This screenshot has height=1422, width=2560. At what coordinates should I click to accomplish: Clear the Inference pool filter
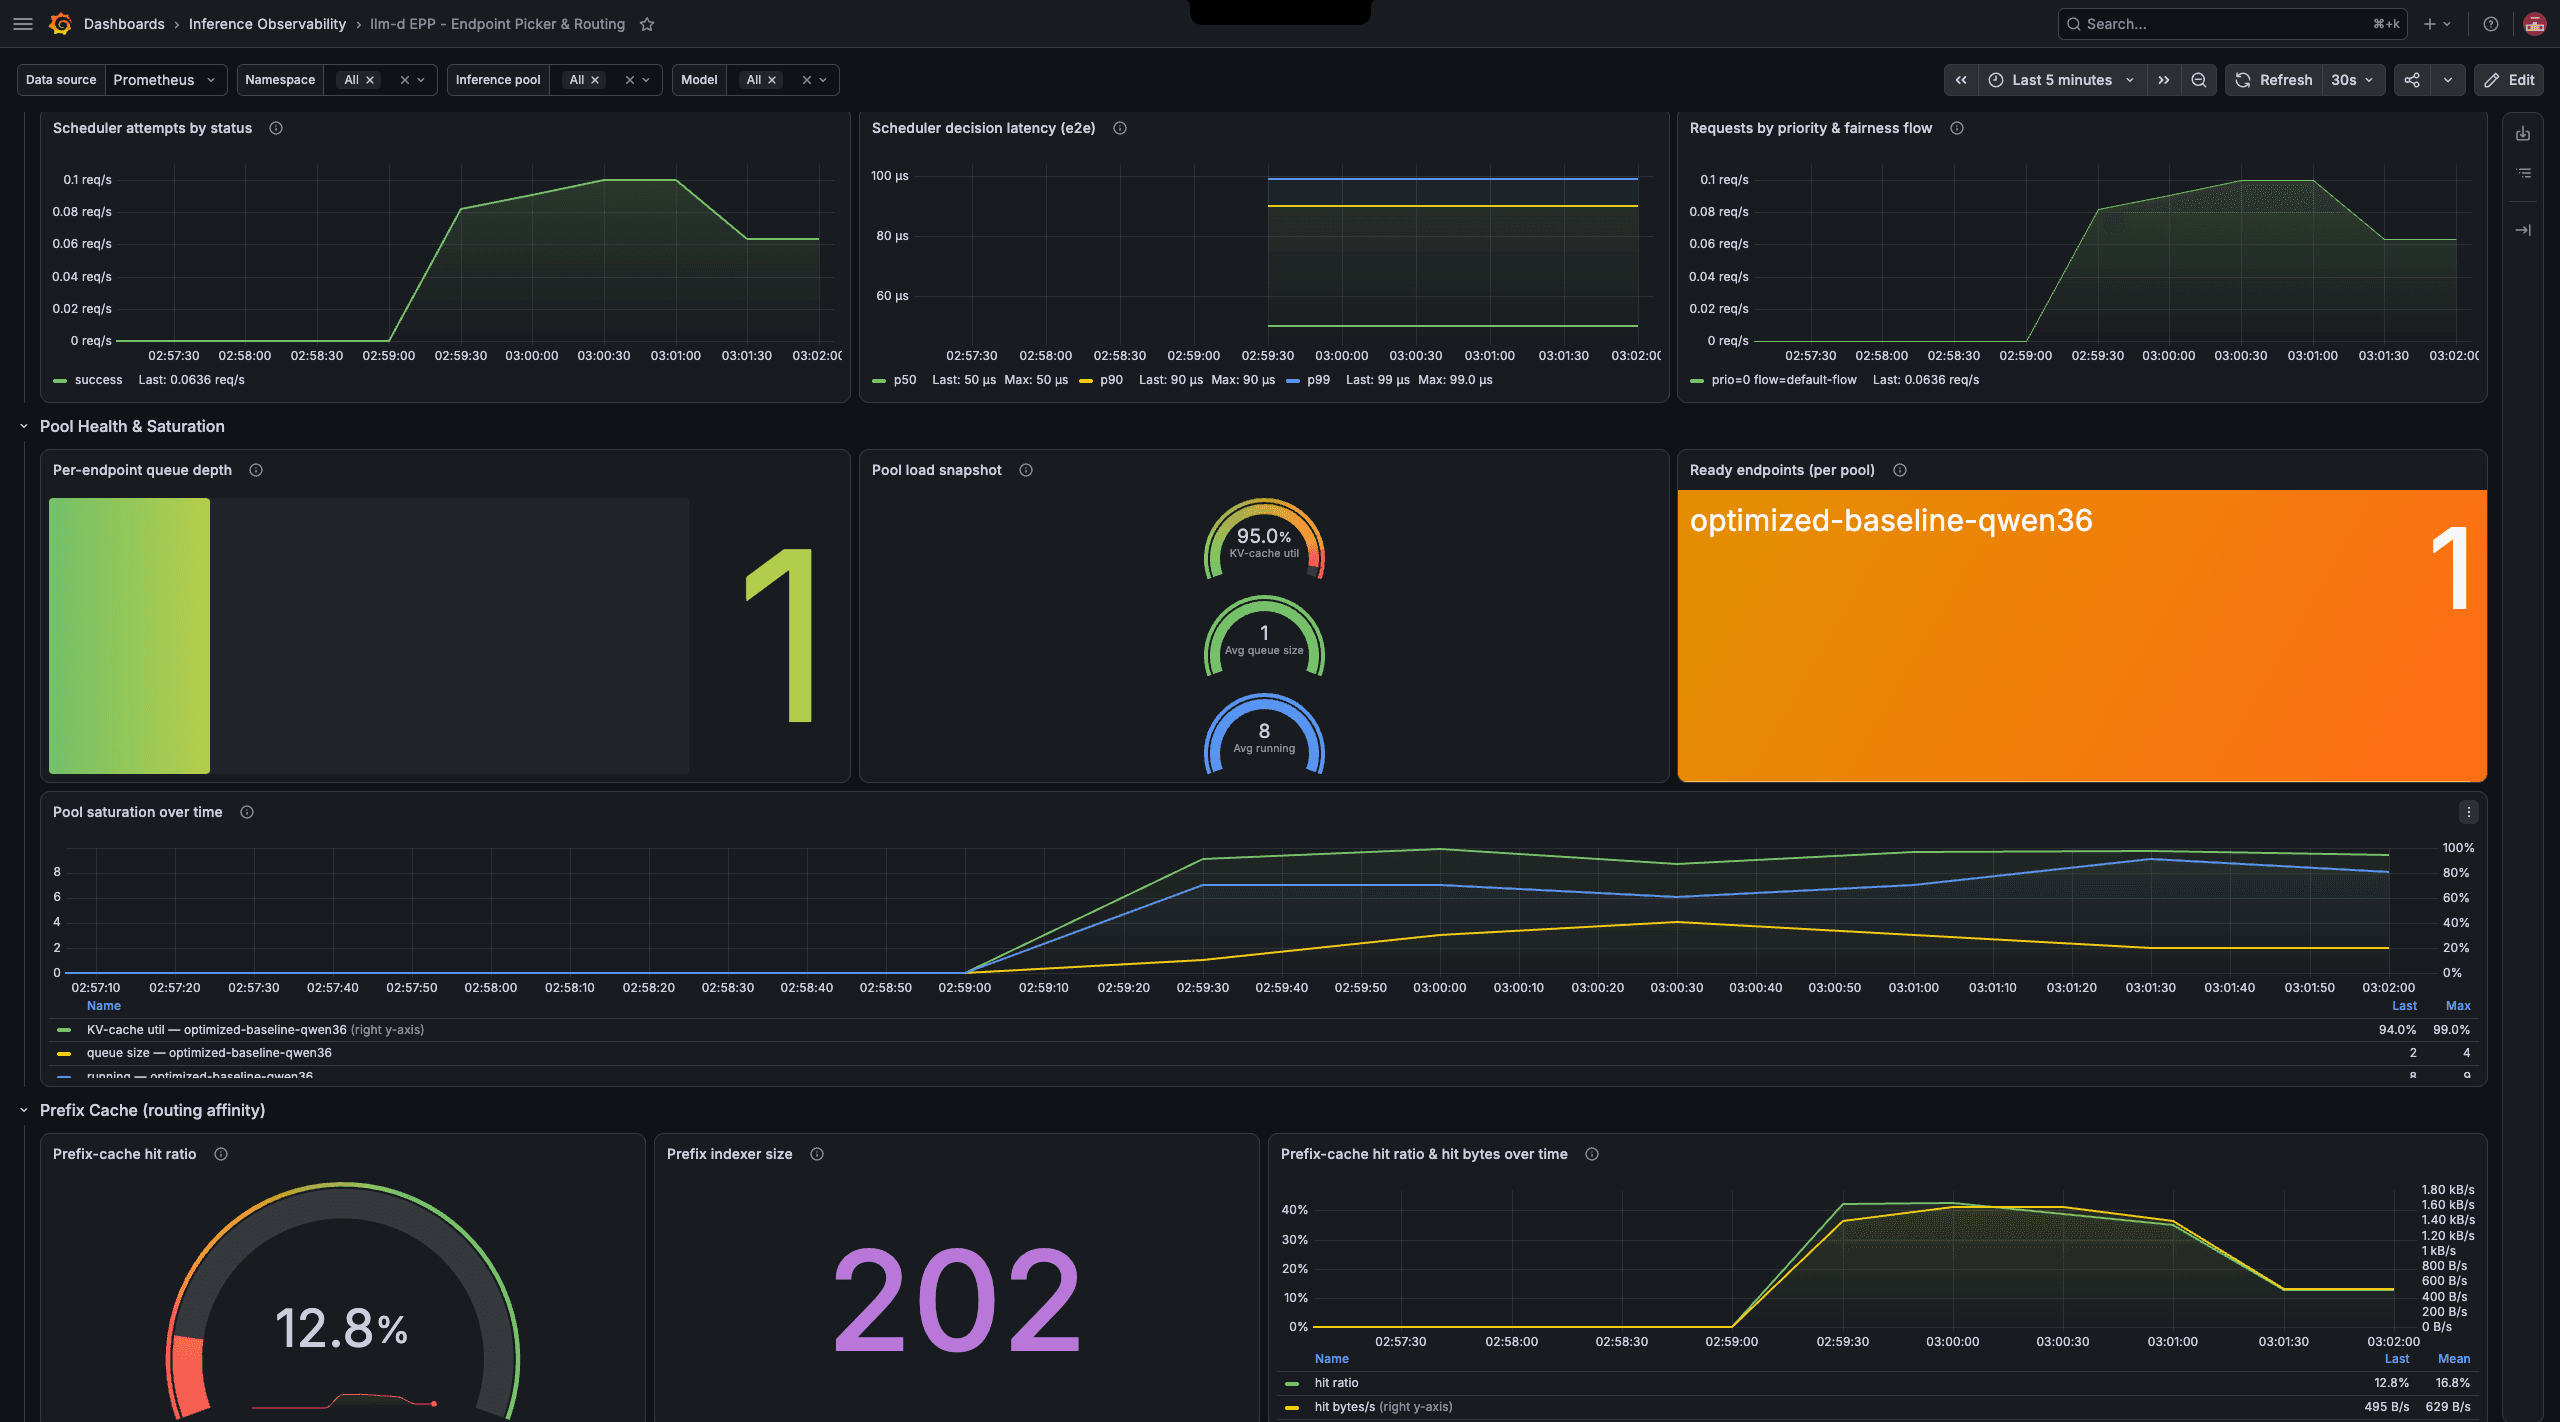click(x=630, y=80)
